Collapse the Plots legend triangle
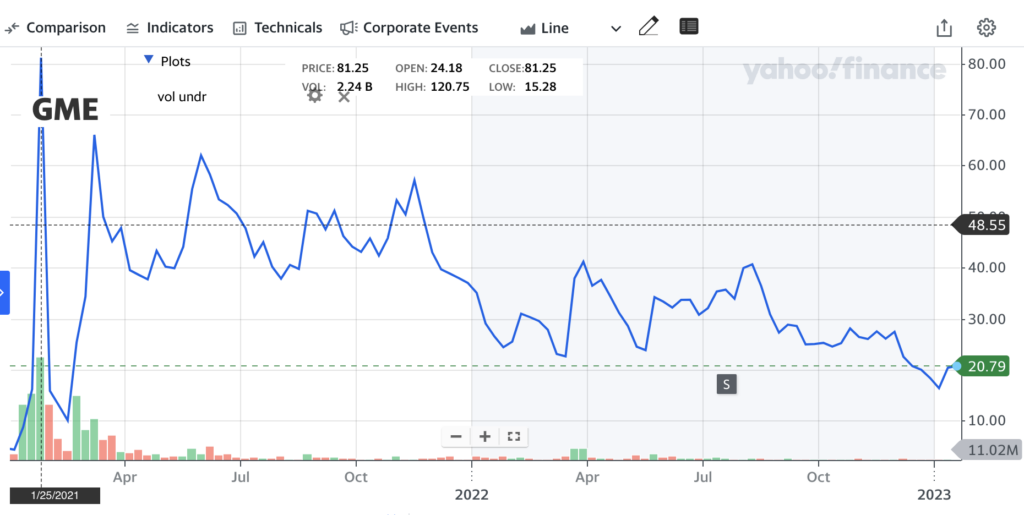 pyautogui.click(x=148, y=61)
